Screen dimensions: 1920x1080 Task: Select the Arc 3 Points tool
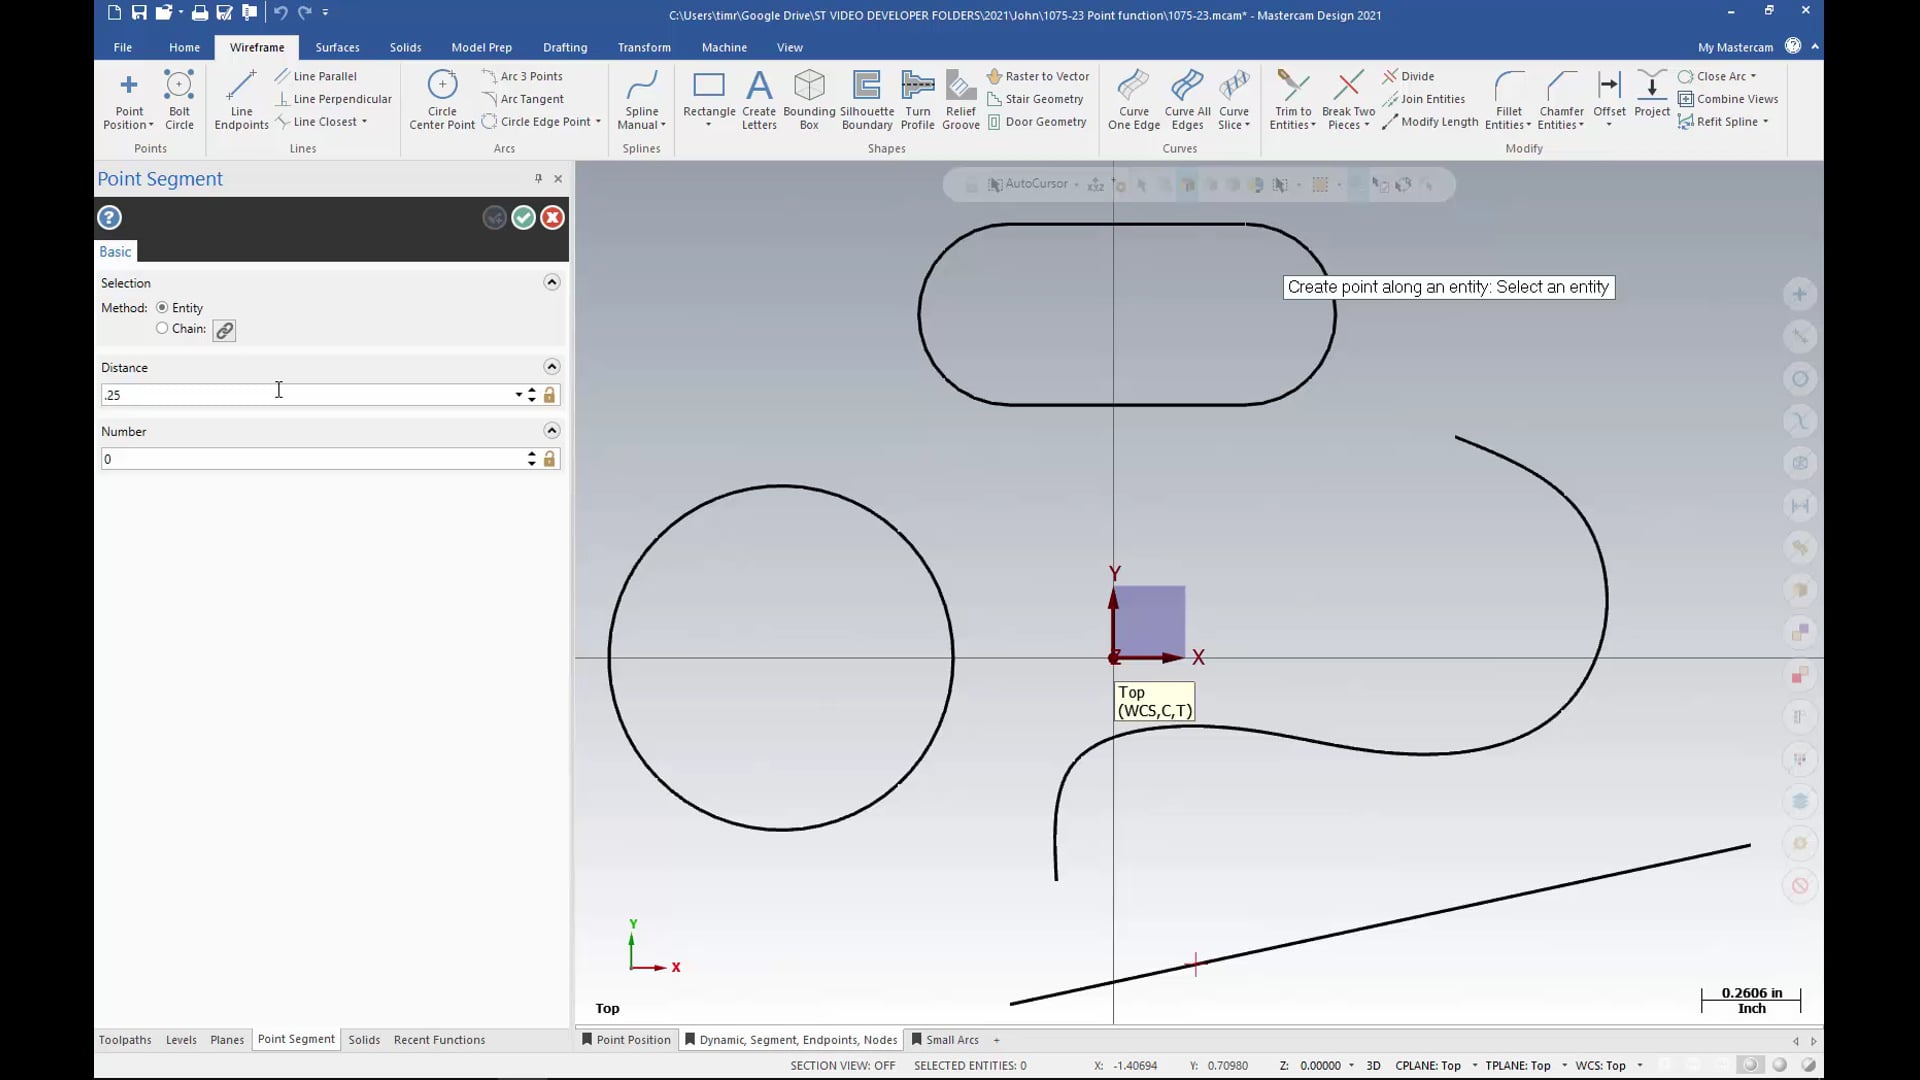tap(531, 75)
